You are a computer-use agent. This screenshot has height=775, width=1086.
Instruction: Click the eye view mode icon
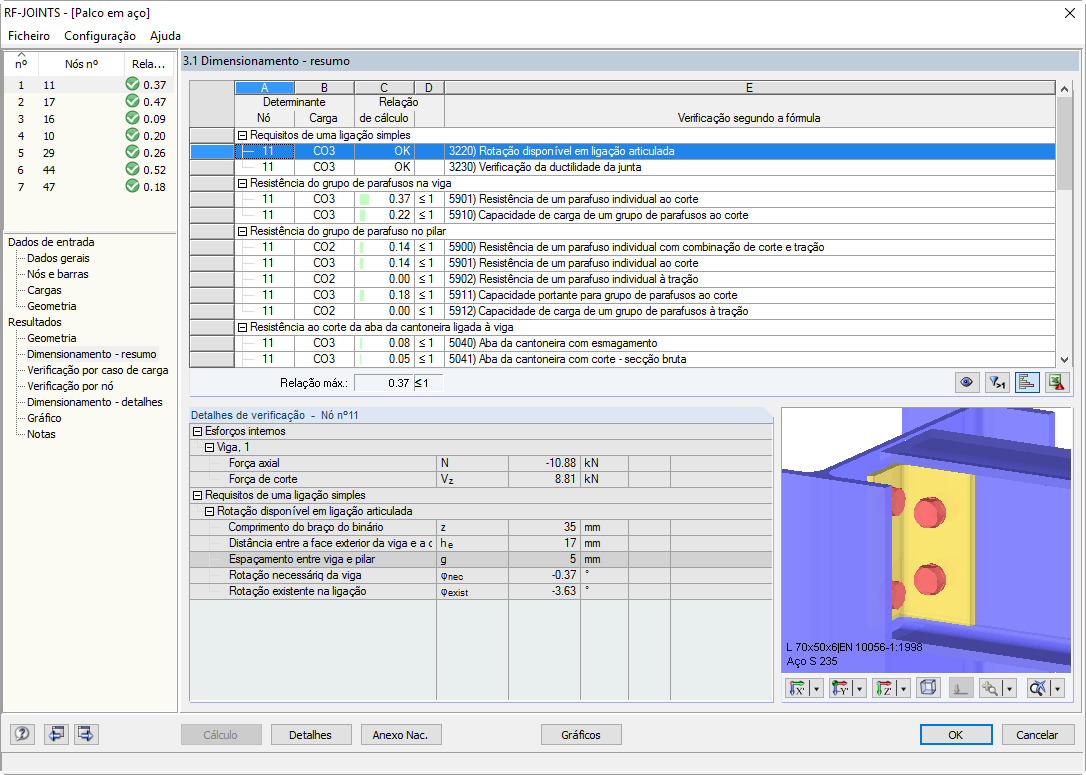click(966, 382)
